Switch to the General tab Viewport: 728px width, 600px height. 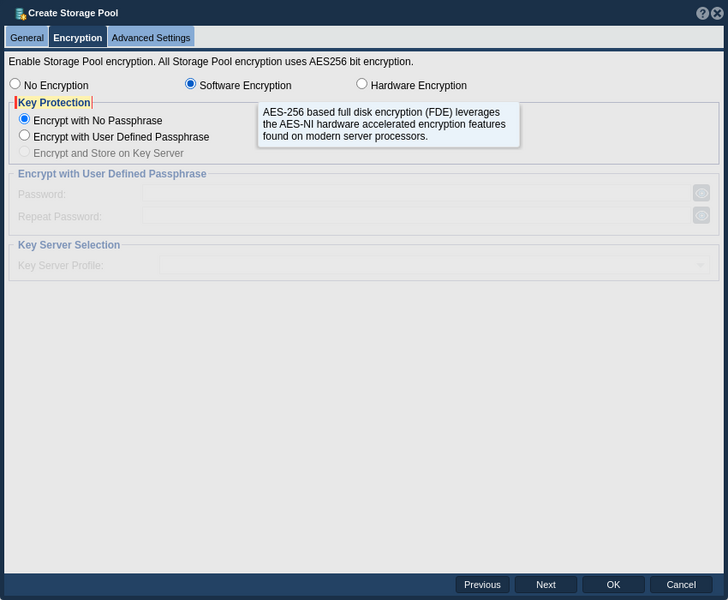[x=27, y=38]
